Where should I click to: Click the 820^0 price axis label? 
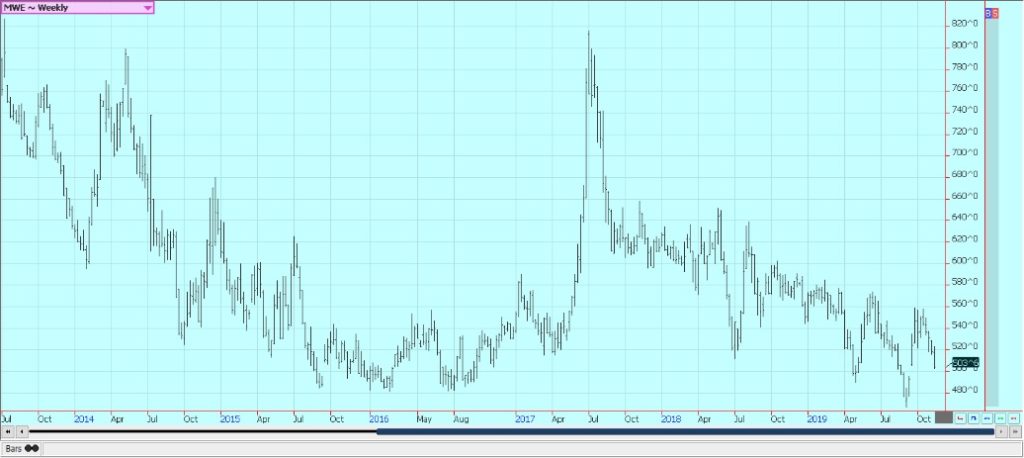click(965, 24)
